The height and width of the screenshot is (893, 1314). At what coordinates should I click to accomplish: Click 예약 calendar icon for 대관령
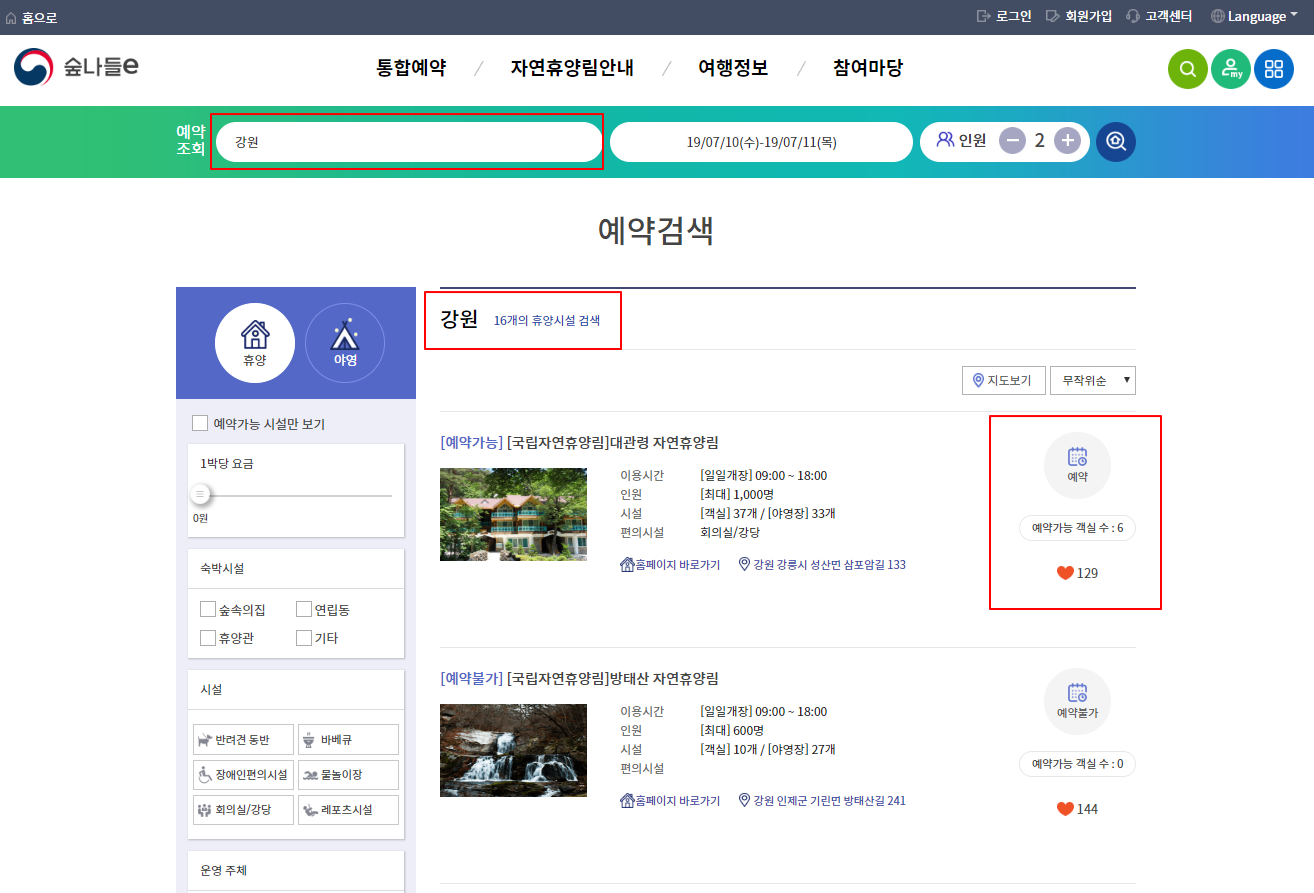click(x=1077, y=465)
